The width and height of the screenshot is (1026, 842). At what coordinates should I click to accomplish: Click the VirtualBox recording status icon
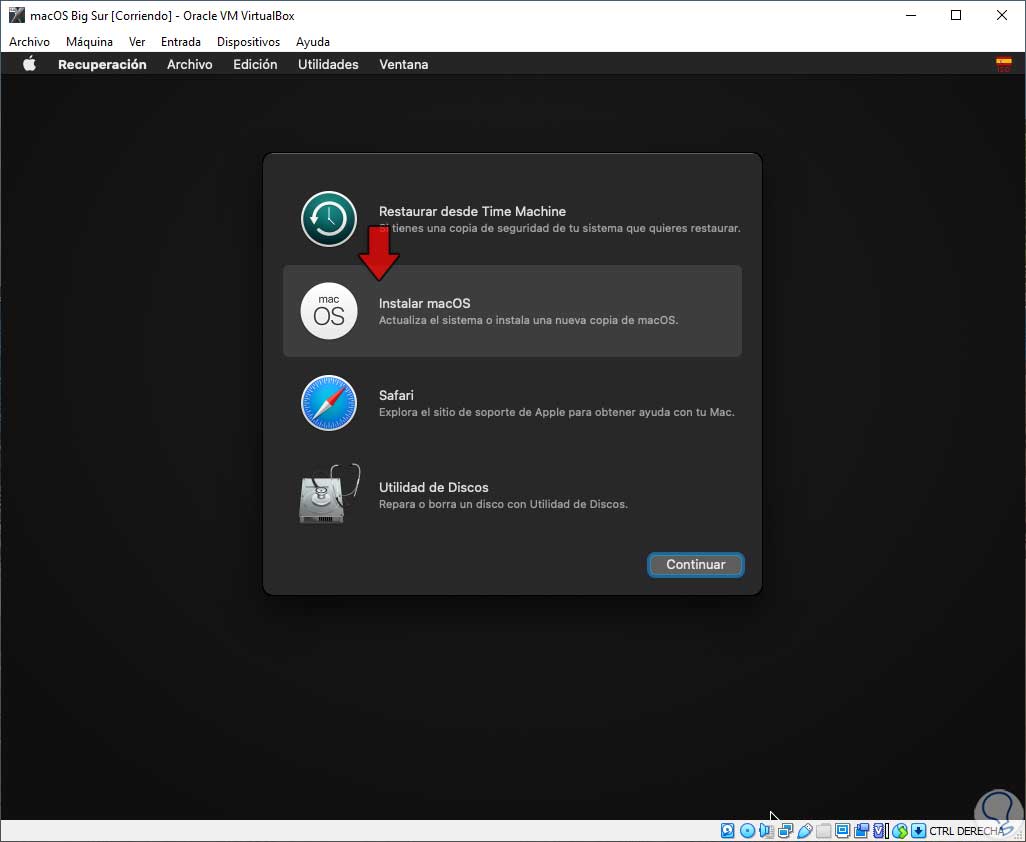861,831
